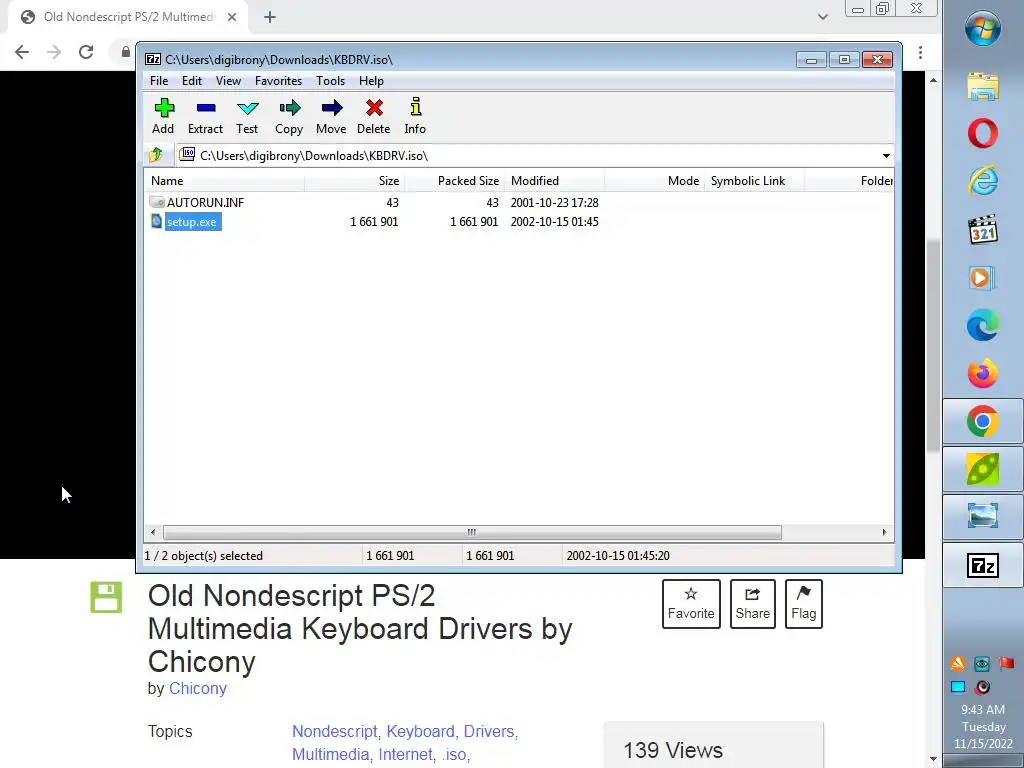This screenshot has height=768, width=1024.
Task: Open the Windows Start orb
Action: click(x=983, y=27)
